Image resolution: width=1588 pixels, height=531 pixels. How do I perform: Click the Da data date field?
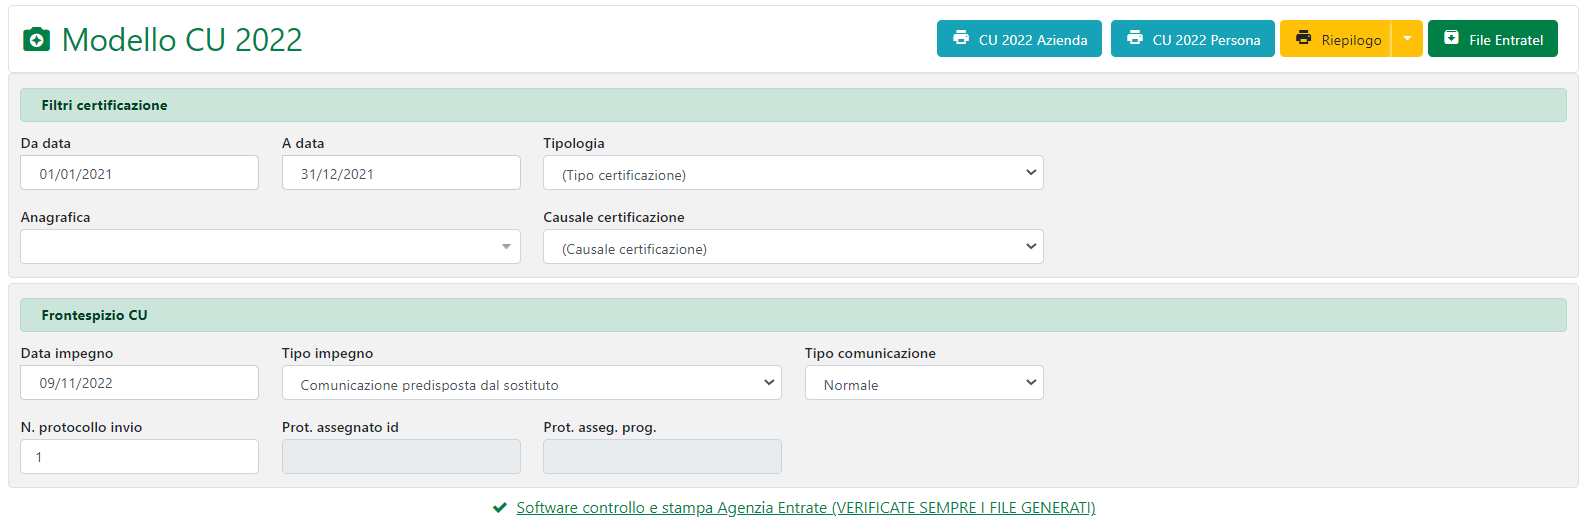pyautogui.click(x=139, y=173)
